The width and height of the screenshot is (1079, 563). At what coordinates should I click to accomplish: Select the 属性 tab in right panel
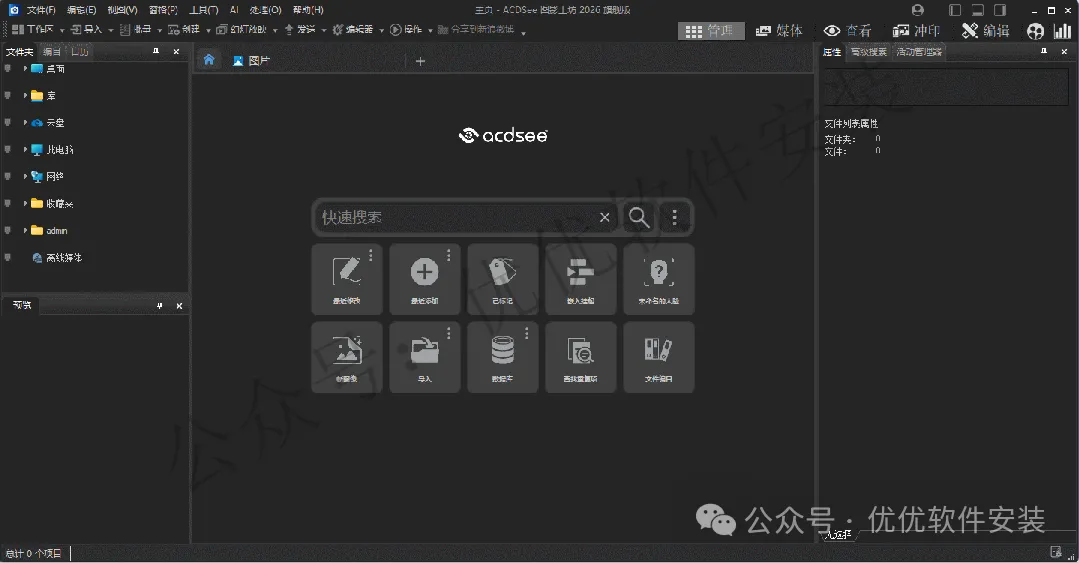coord(832,52)
